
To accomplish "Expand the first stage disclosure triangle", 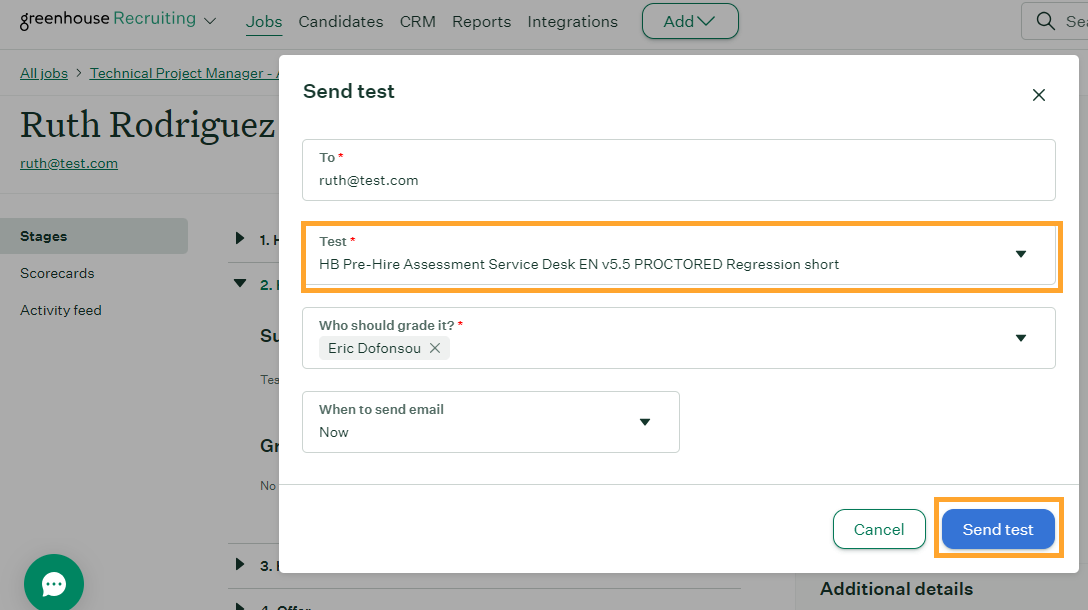I will 240,238.
